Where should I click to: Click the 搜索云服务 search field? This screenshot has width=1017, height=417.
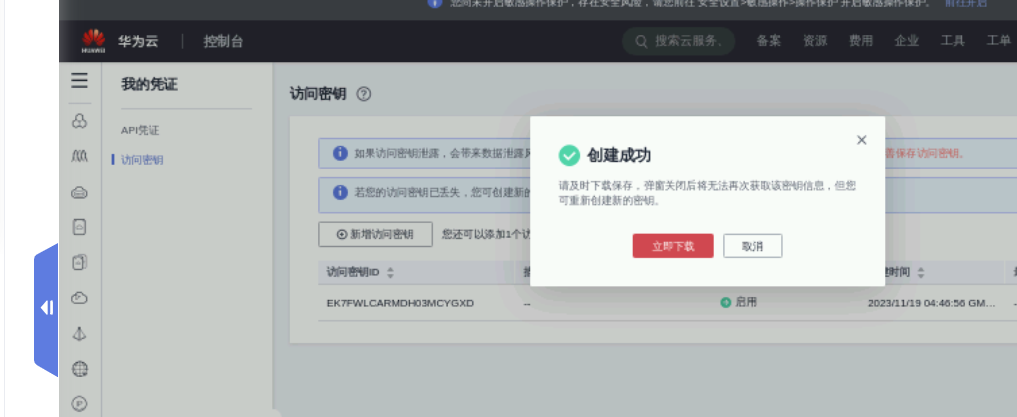click(678, 42)
